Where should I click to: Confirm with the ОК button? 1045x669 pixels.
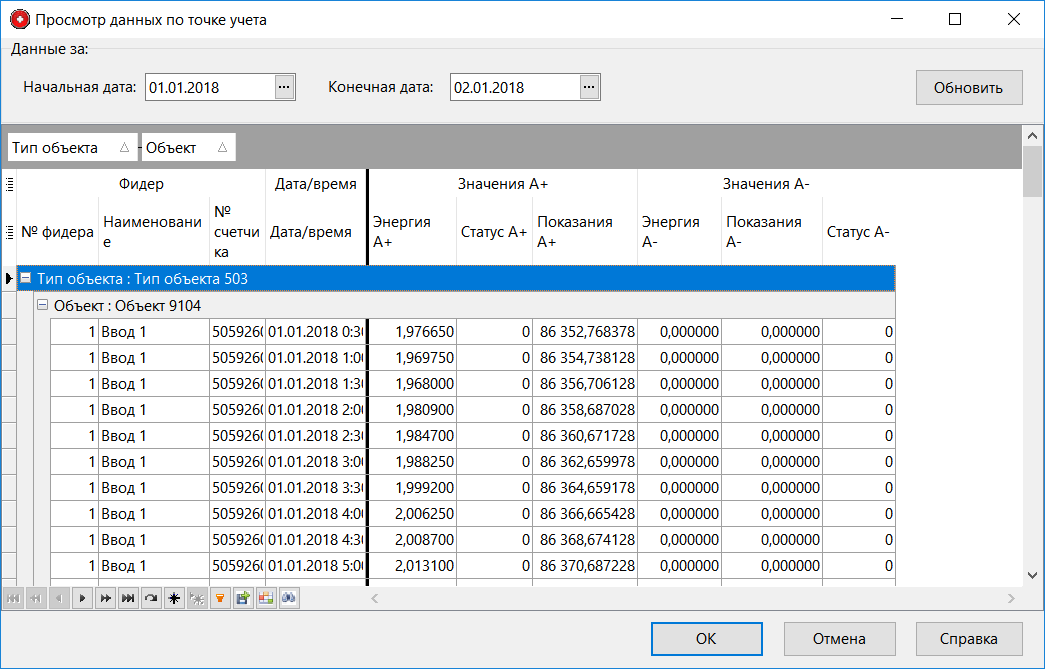point(706,639)
